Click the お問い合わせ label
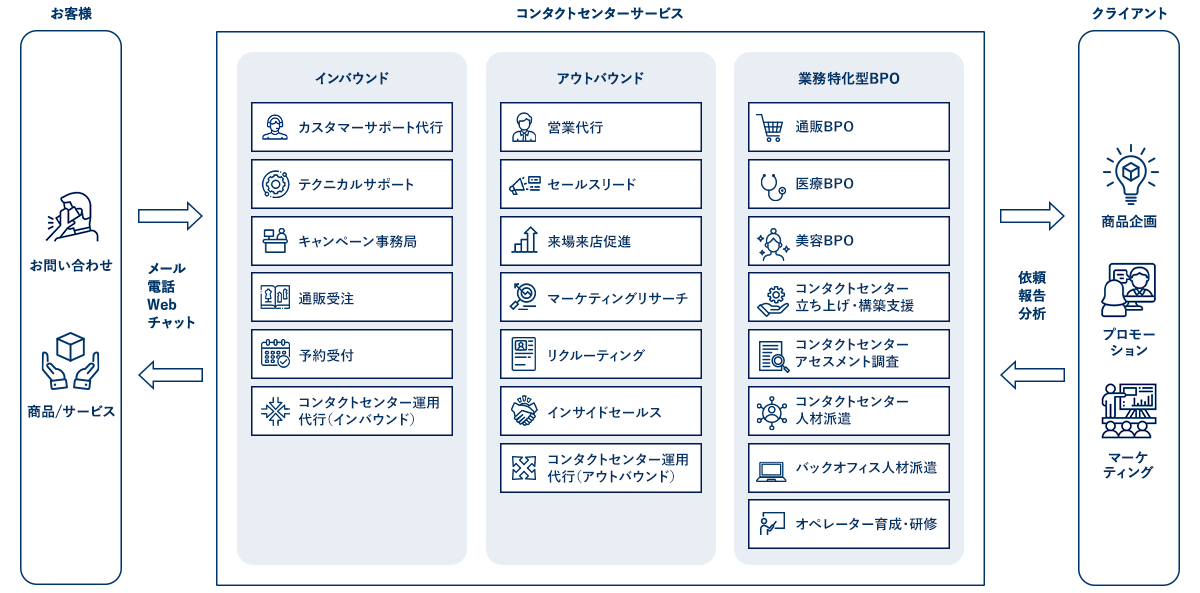 pyautogui.click(x=71, y=266)
